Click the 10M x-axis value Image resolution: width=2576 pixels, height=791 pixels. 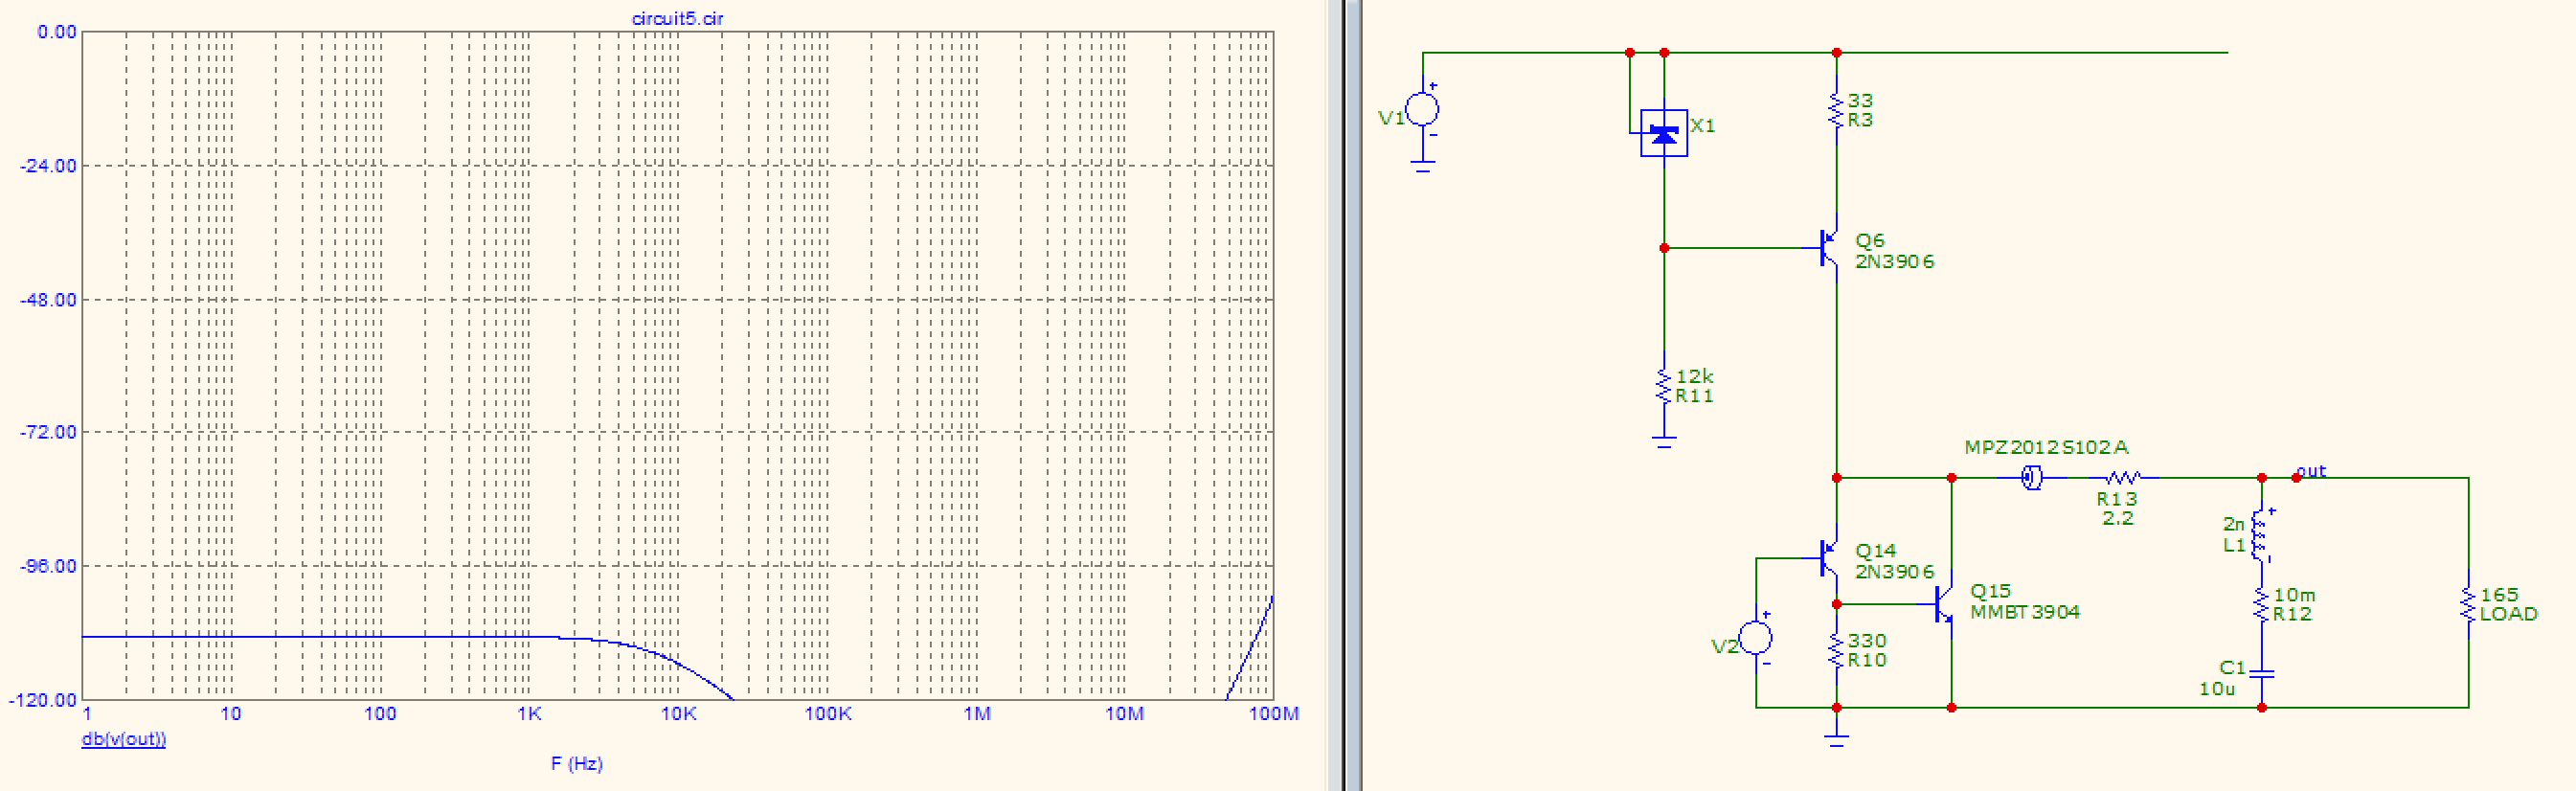click(x=1124, y=714)
